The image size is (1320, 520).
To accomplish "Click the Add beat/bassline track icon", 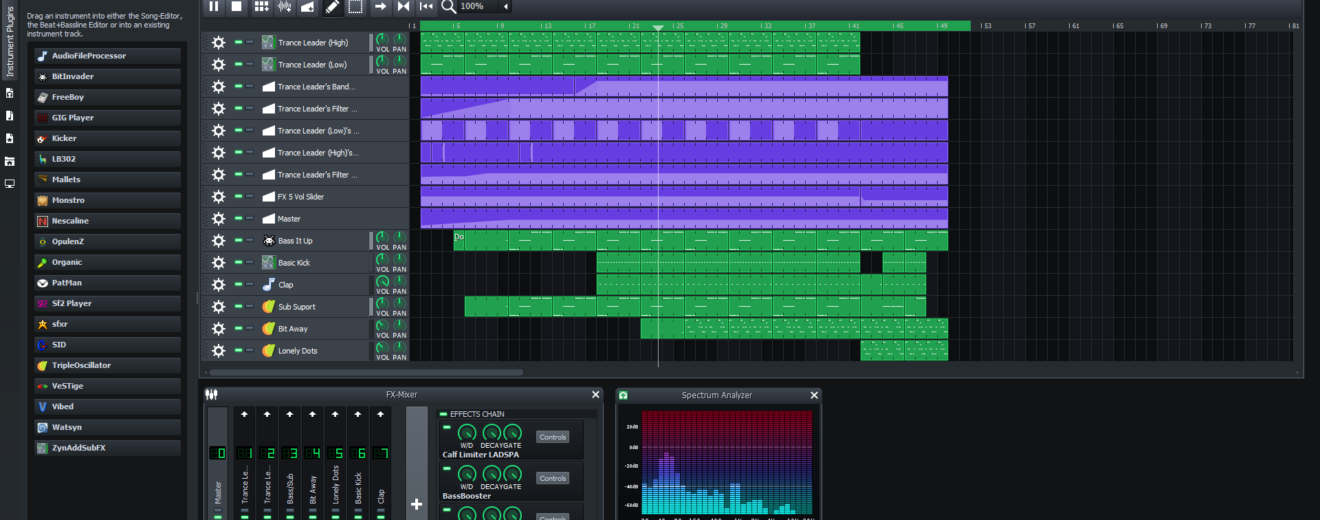I will coord(261,7).
